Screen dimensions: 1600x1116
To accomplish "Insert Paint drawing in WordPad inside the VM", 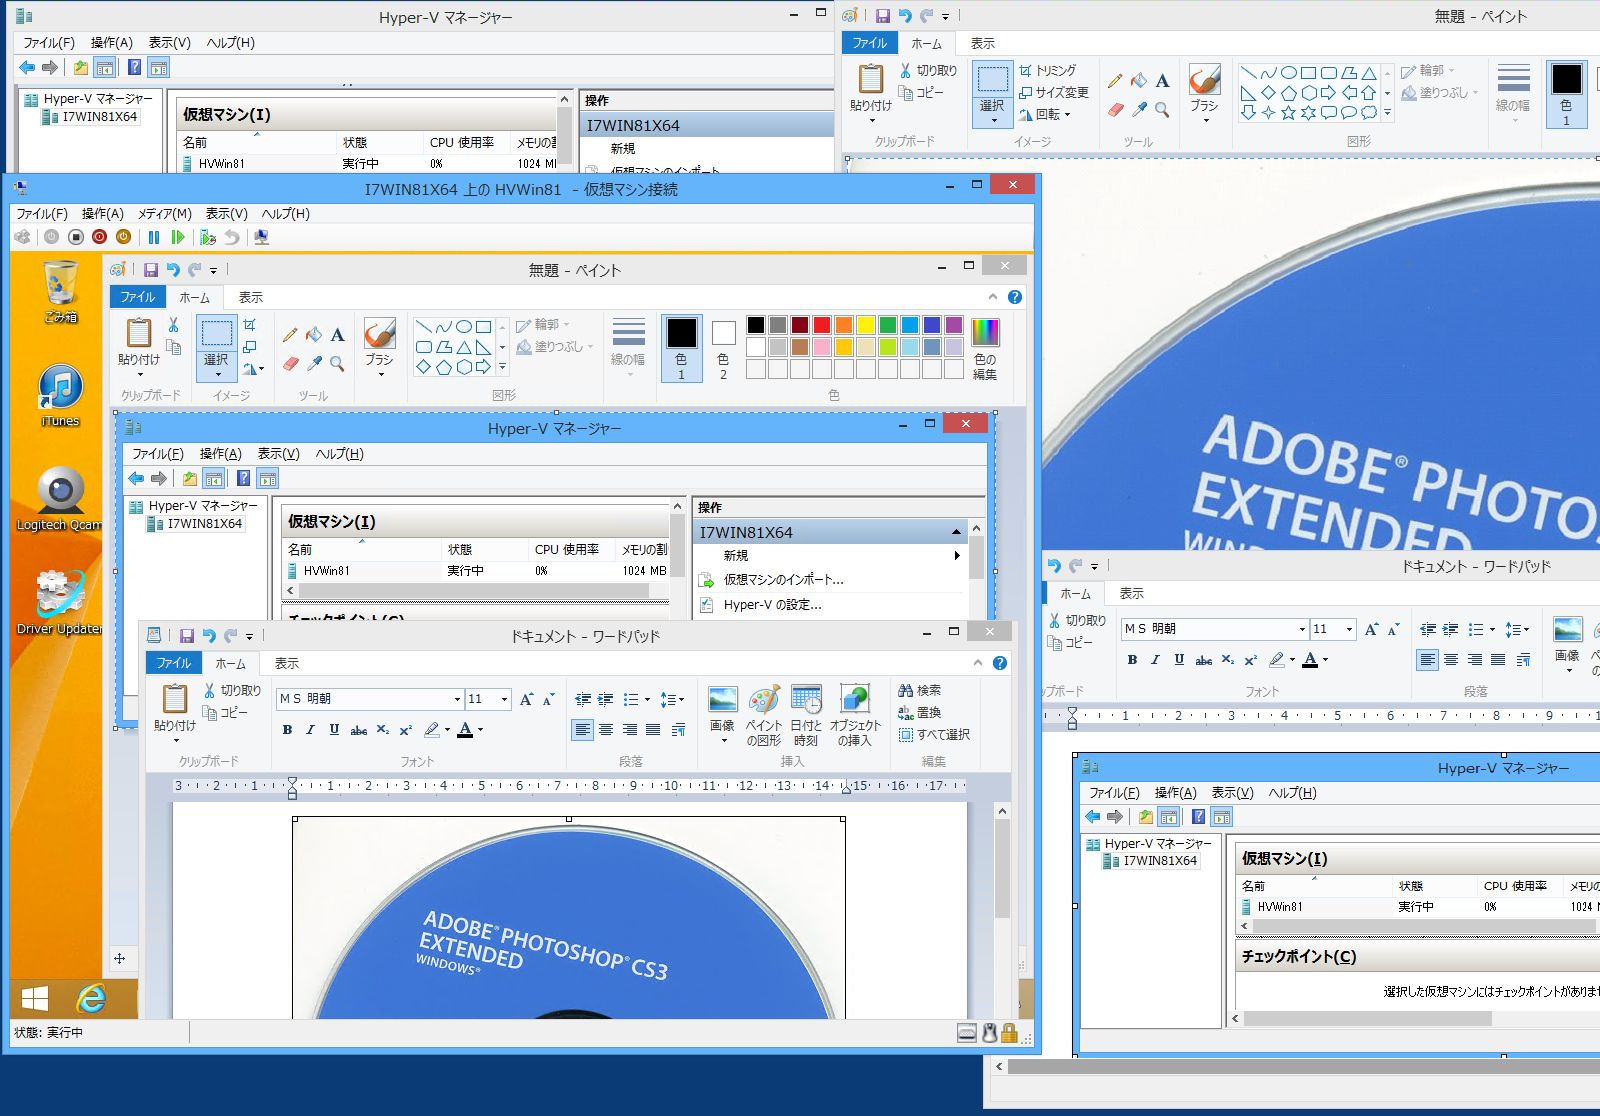I will (x=764, y=716).
